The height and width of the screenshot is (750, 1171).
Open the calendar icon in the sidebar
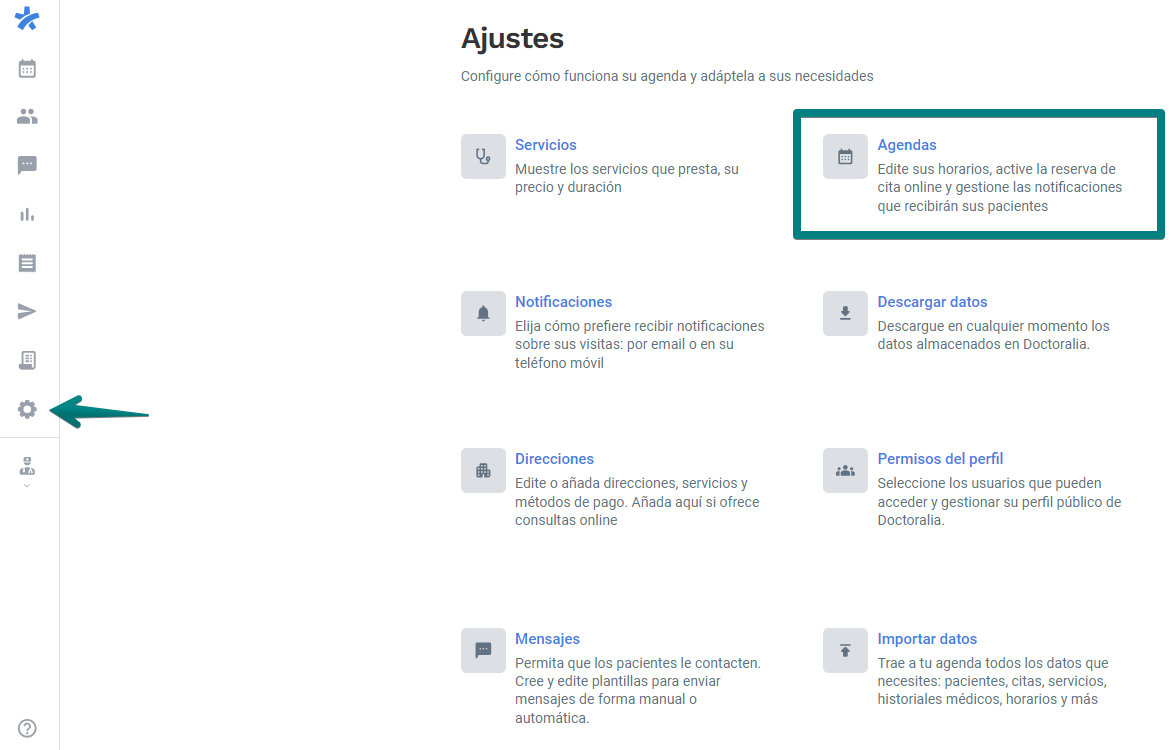click(27, 68)
